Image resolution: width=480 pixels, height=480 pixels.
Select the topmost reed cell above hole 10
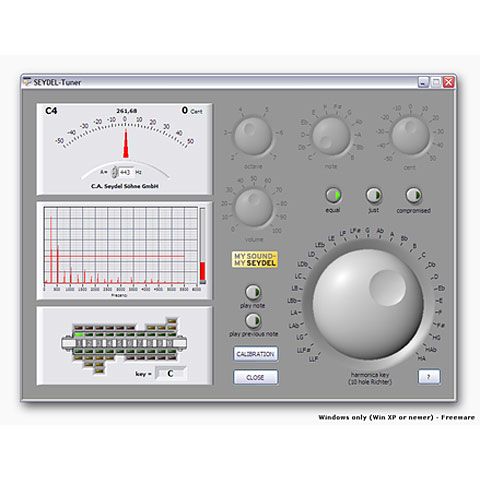172,321
